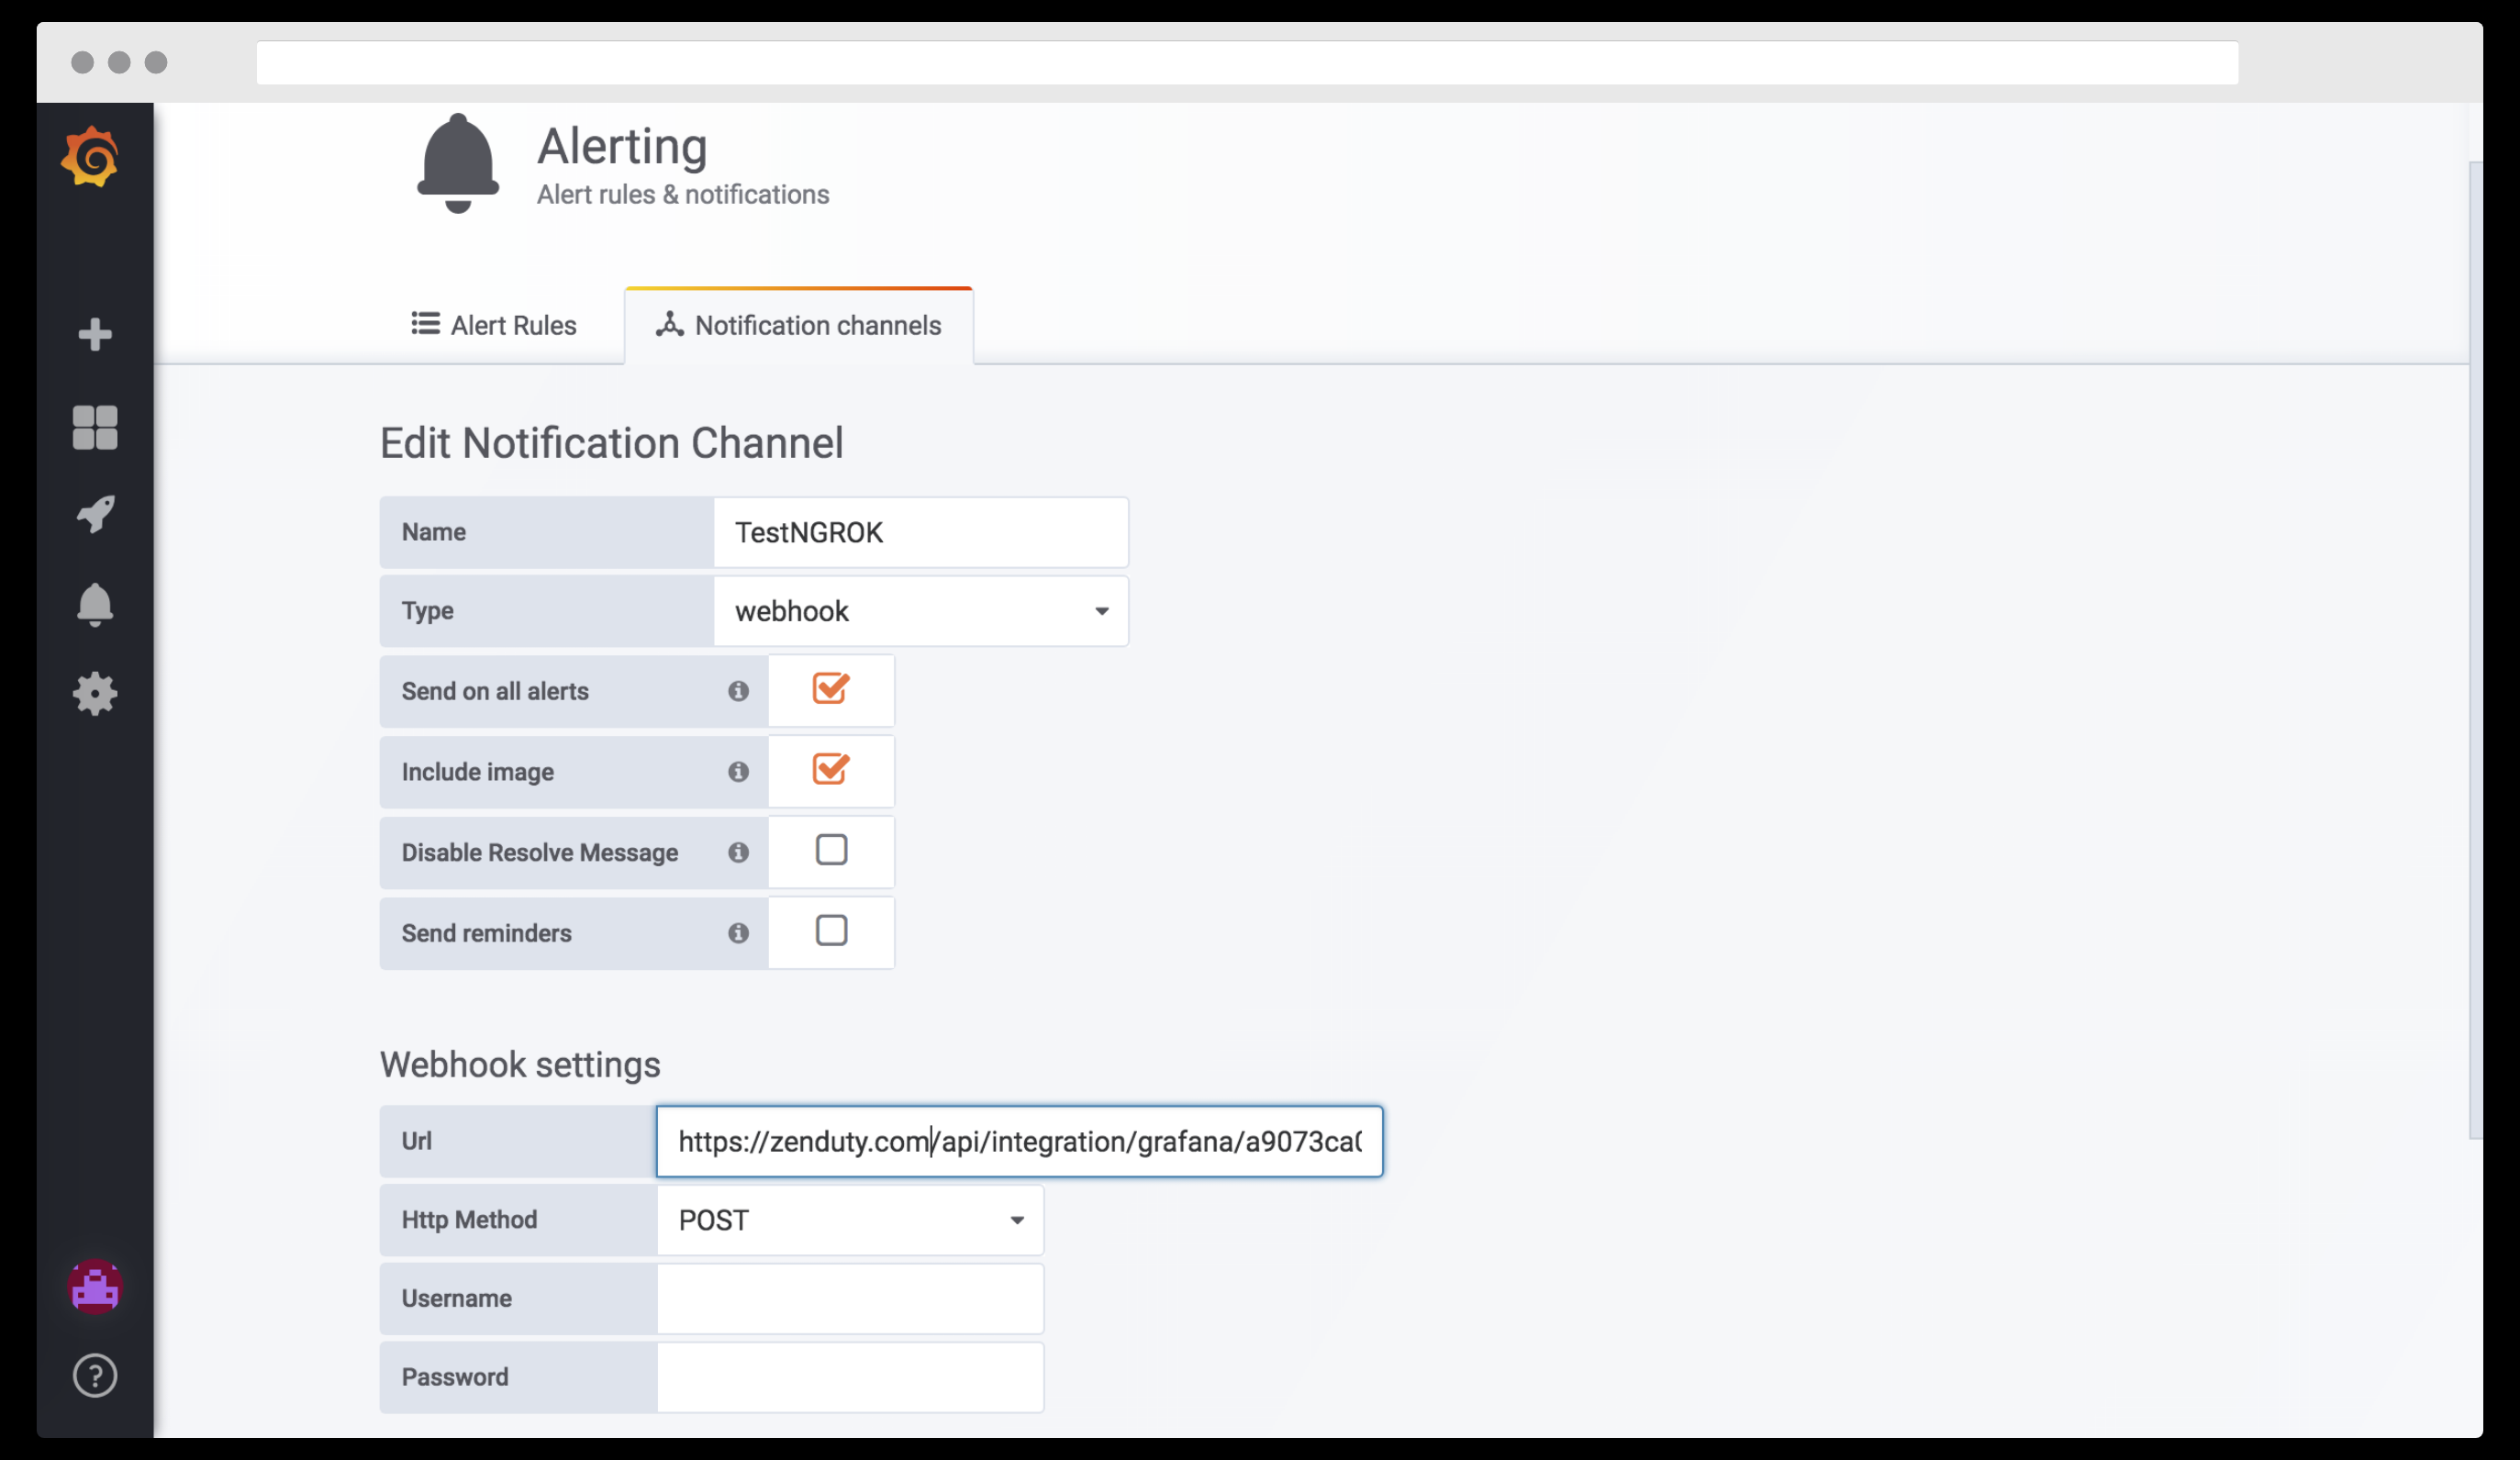Open the Create plus icon menu

coord(95,334)
